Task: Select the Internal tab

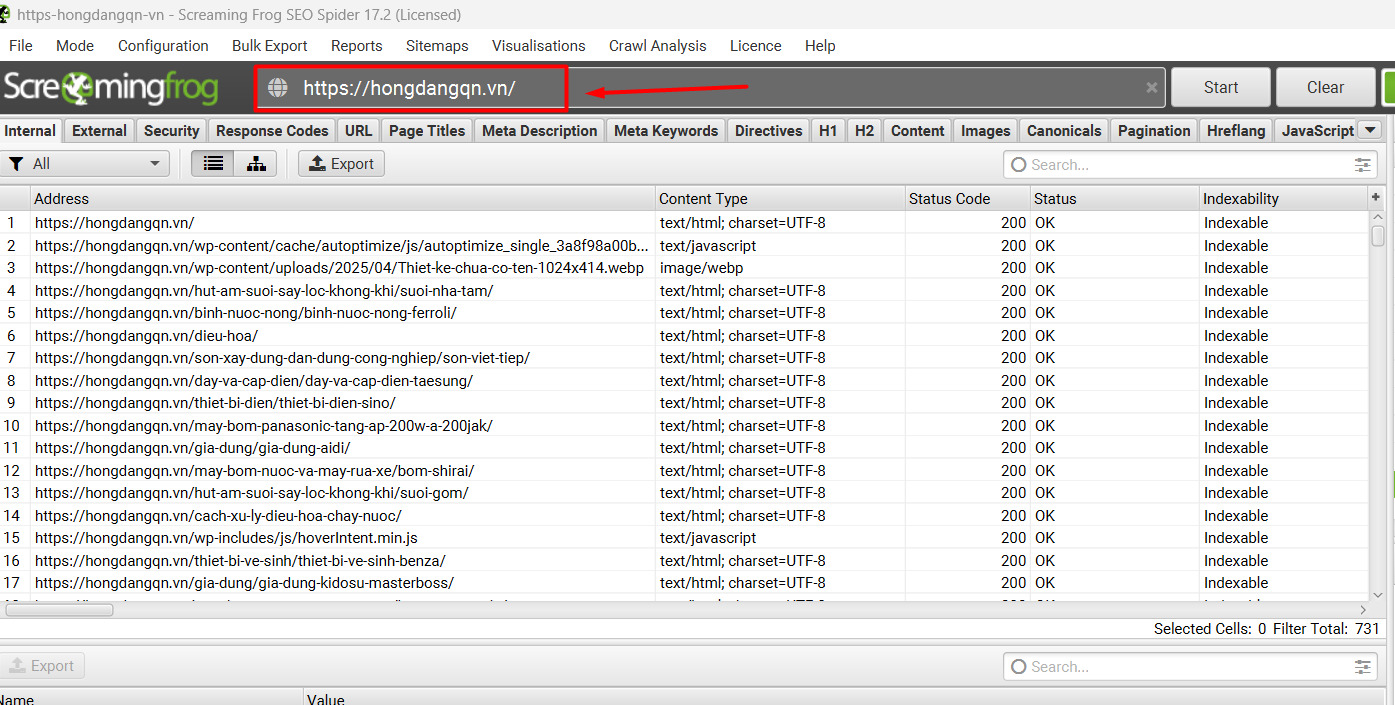Action: (x=31, y=131)
